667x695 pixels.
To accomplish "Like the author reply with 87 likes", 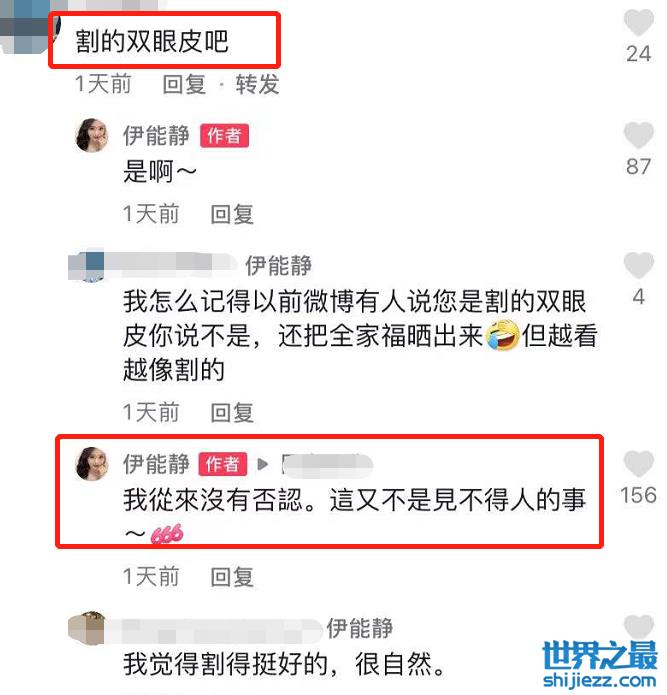I will 638,135.
